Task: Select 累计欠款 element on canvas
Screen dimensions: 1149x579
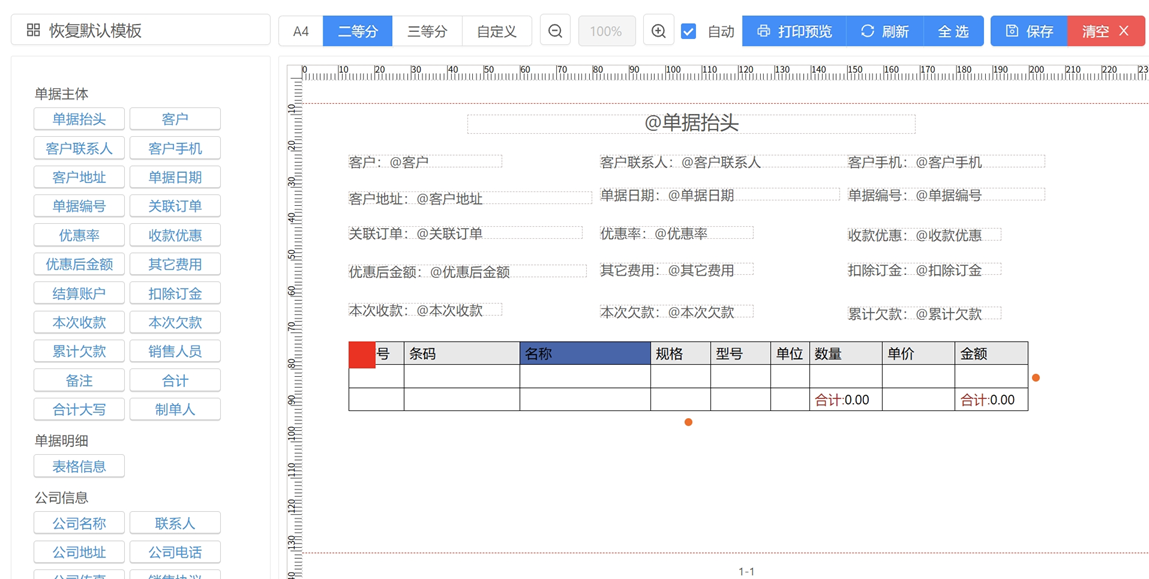Action: tap(924, 314)
